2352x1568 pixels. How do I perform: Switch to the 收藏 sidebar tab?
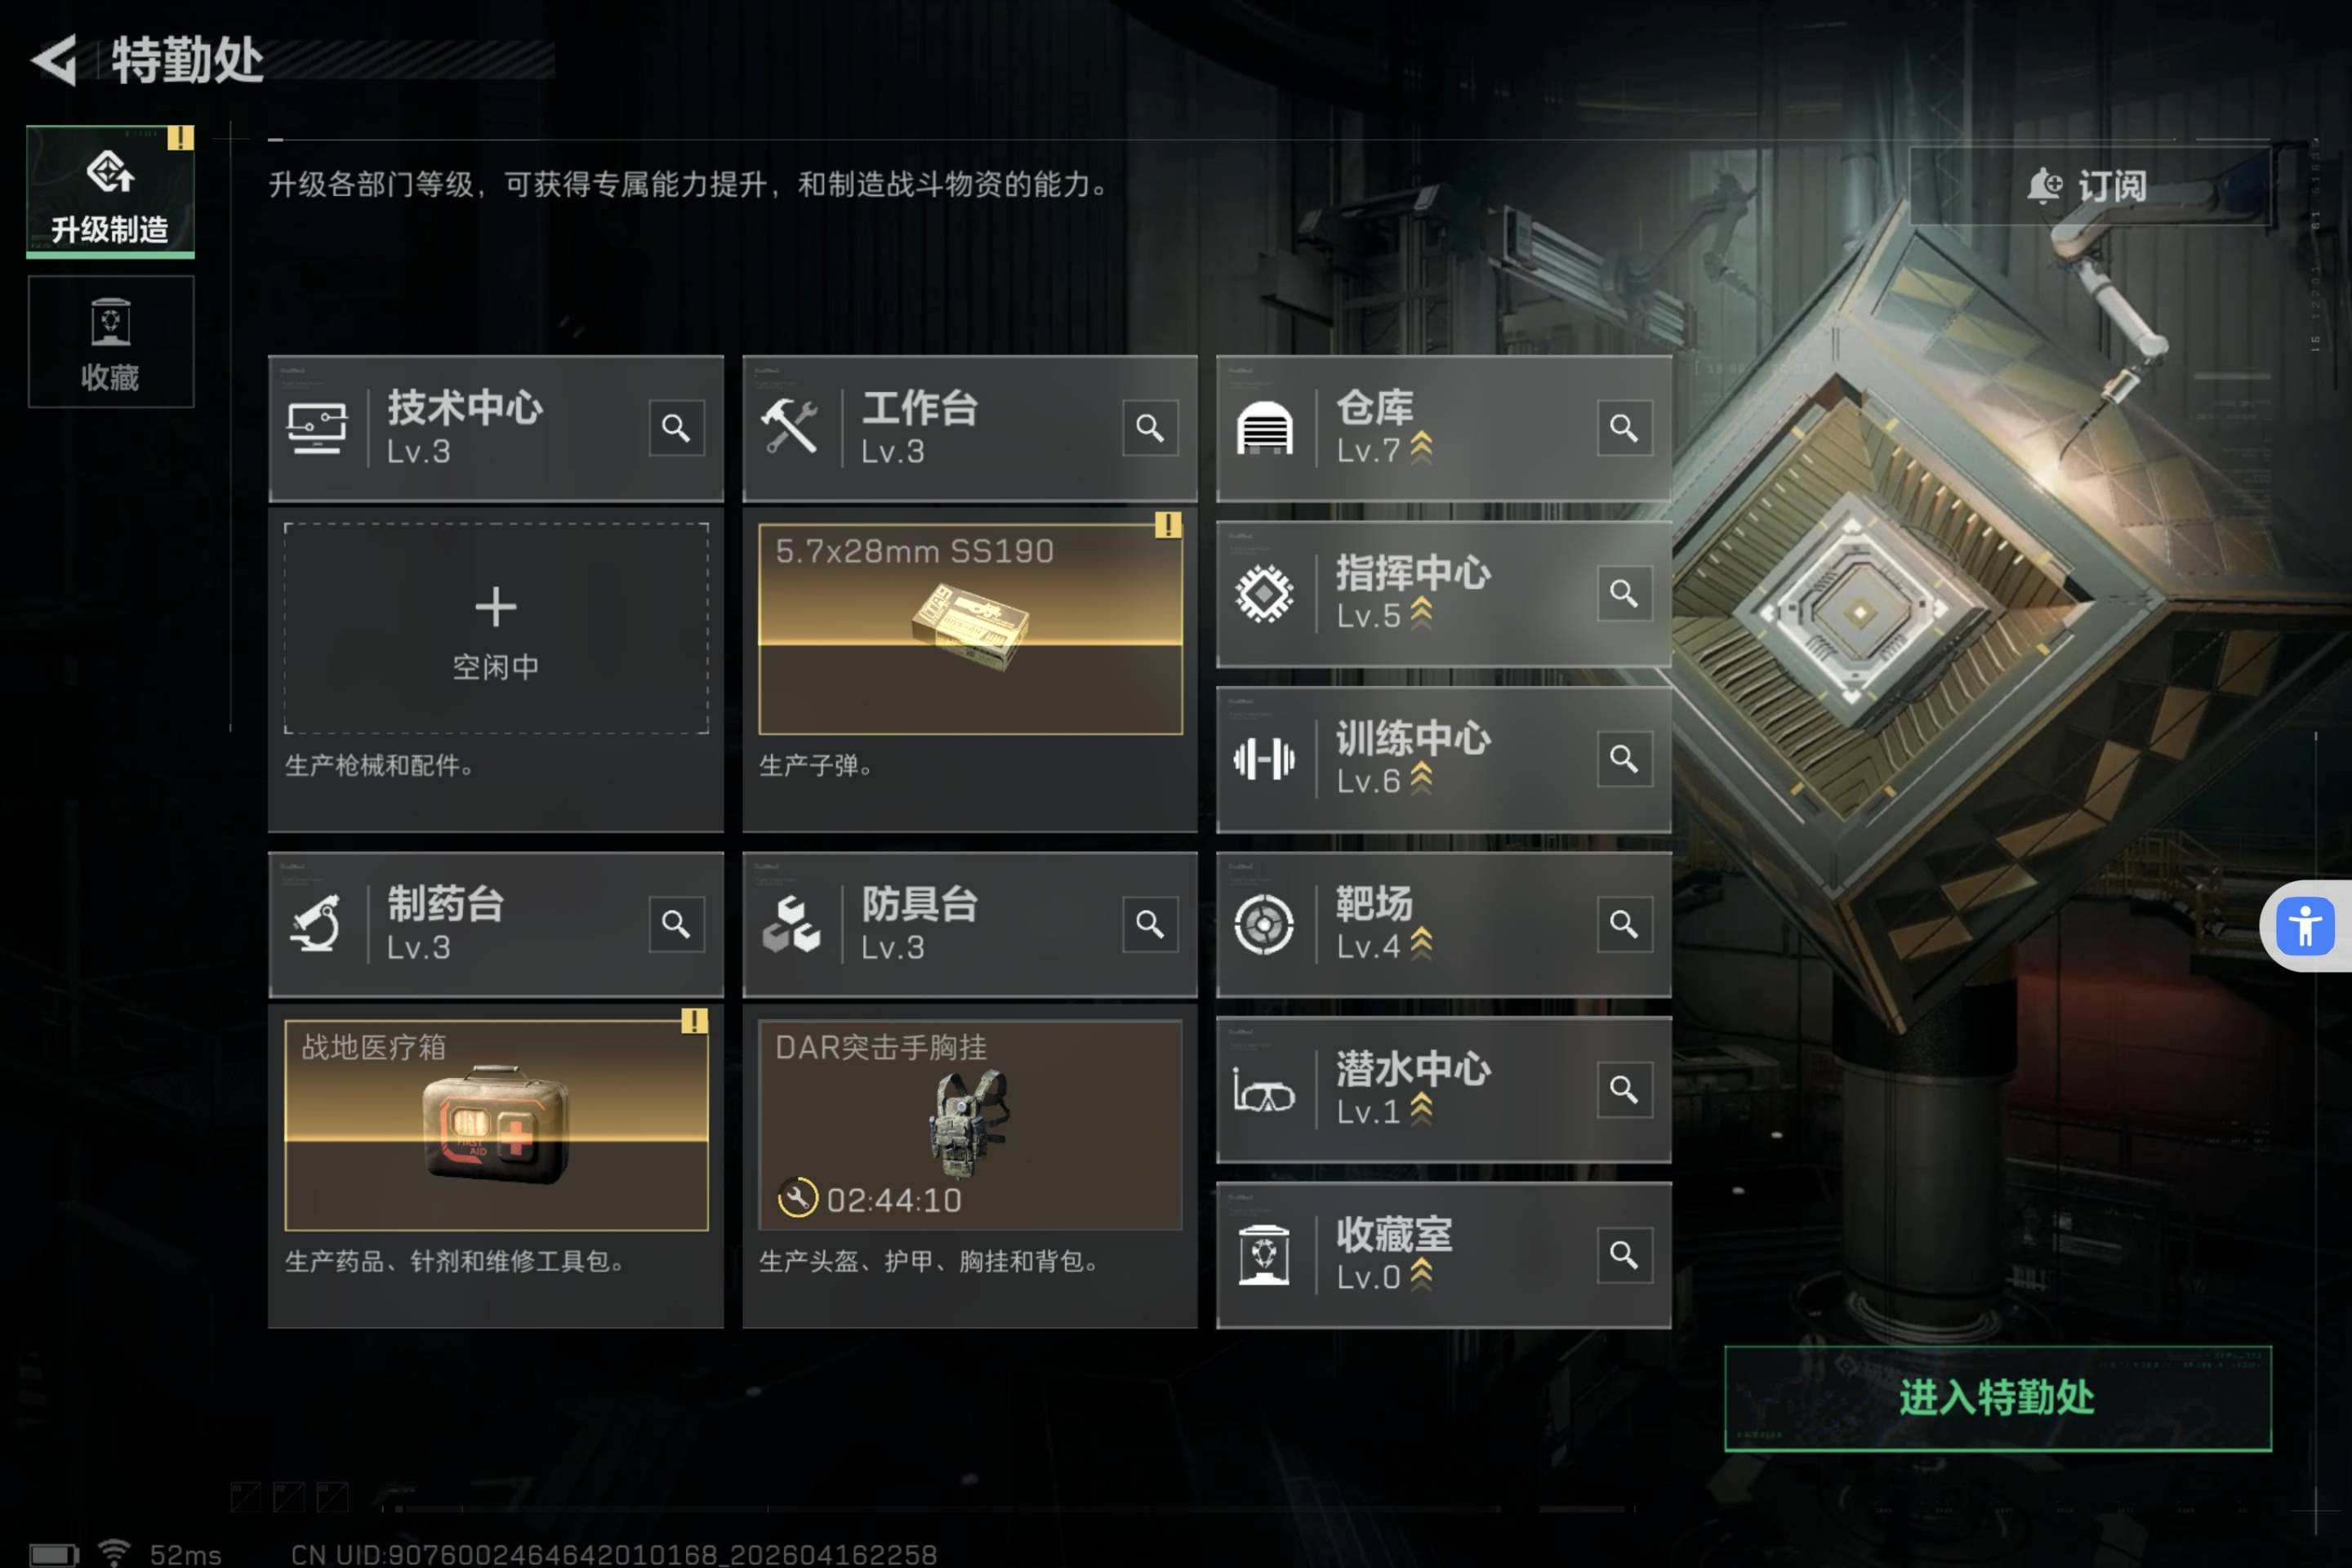pyautogui.click(x=110, y=342)
